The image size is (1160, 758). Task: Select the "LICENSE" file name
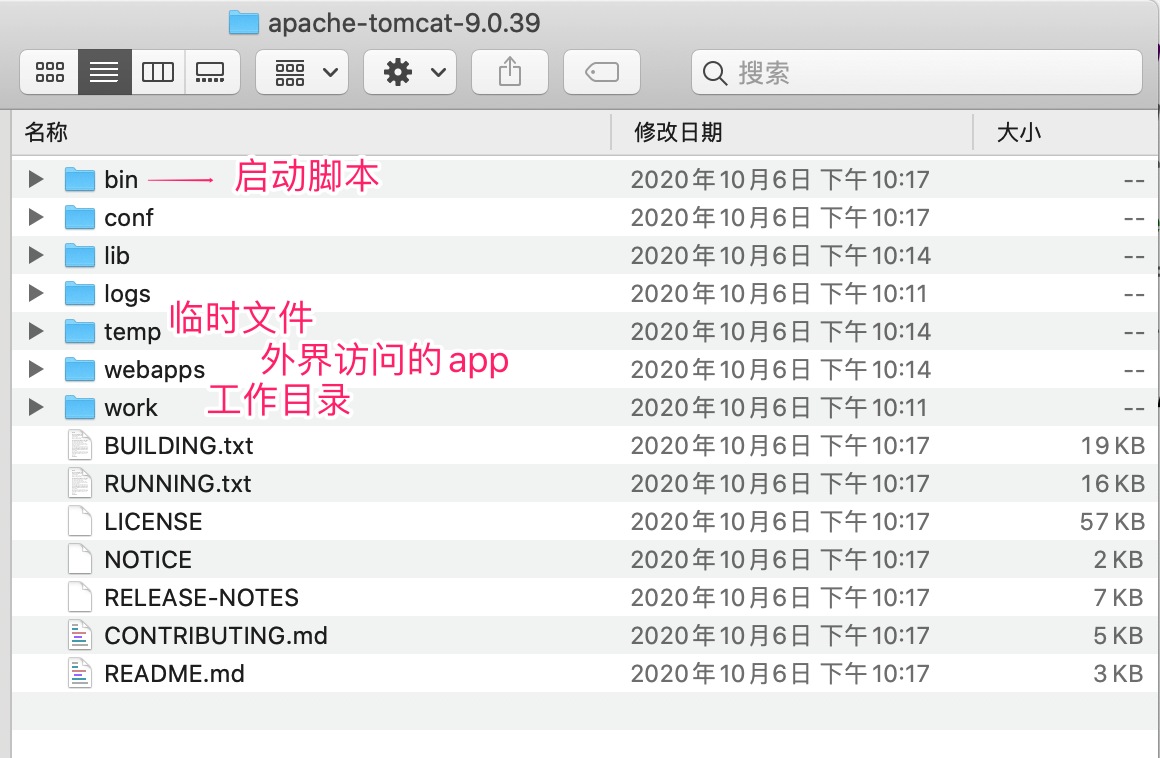point(153,521)
